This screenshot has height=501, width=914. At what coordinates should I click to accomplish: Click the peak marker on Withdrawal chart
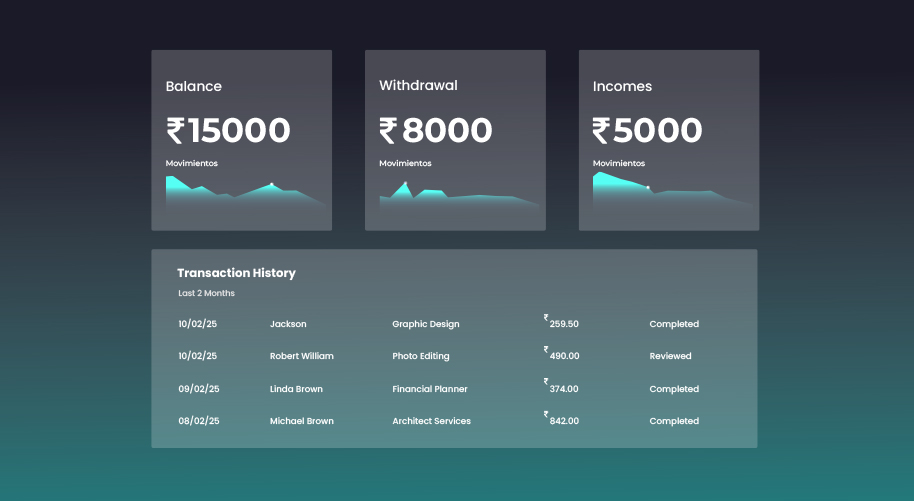tap(405, 183)
